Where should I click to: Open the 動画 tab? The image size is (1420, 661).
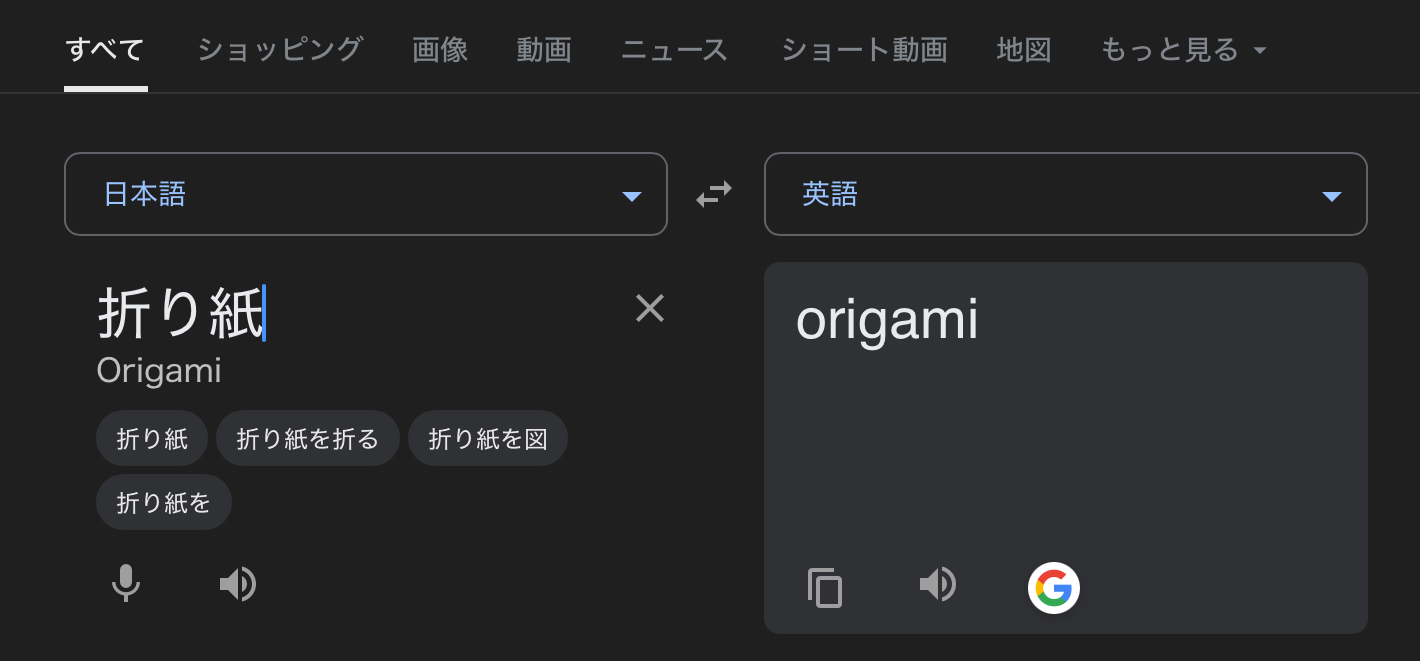[544, 49]
